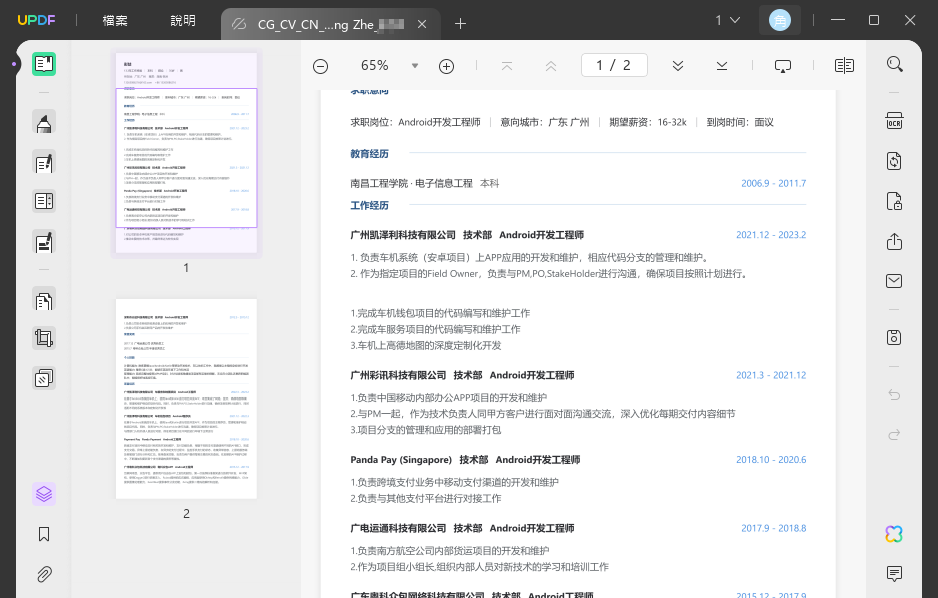This screenshot has height=598, width=938.
Task: Click the 2018.10 - 2020.6 date
Action: pos(771,460)
